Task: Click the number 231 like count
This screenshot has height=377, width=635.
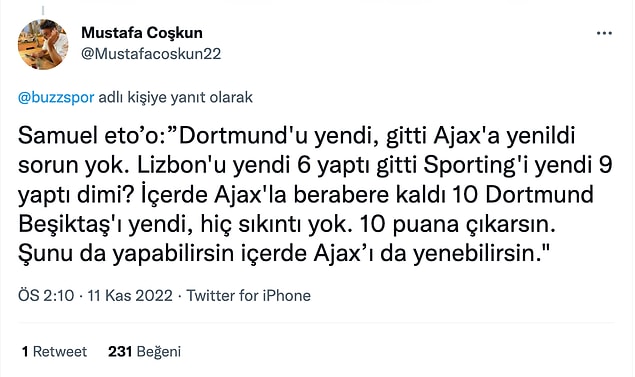Action: tap(120, 351)
